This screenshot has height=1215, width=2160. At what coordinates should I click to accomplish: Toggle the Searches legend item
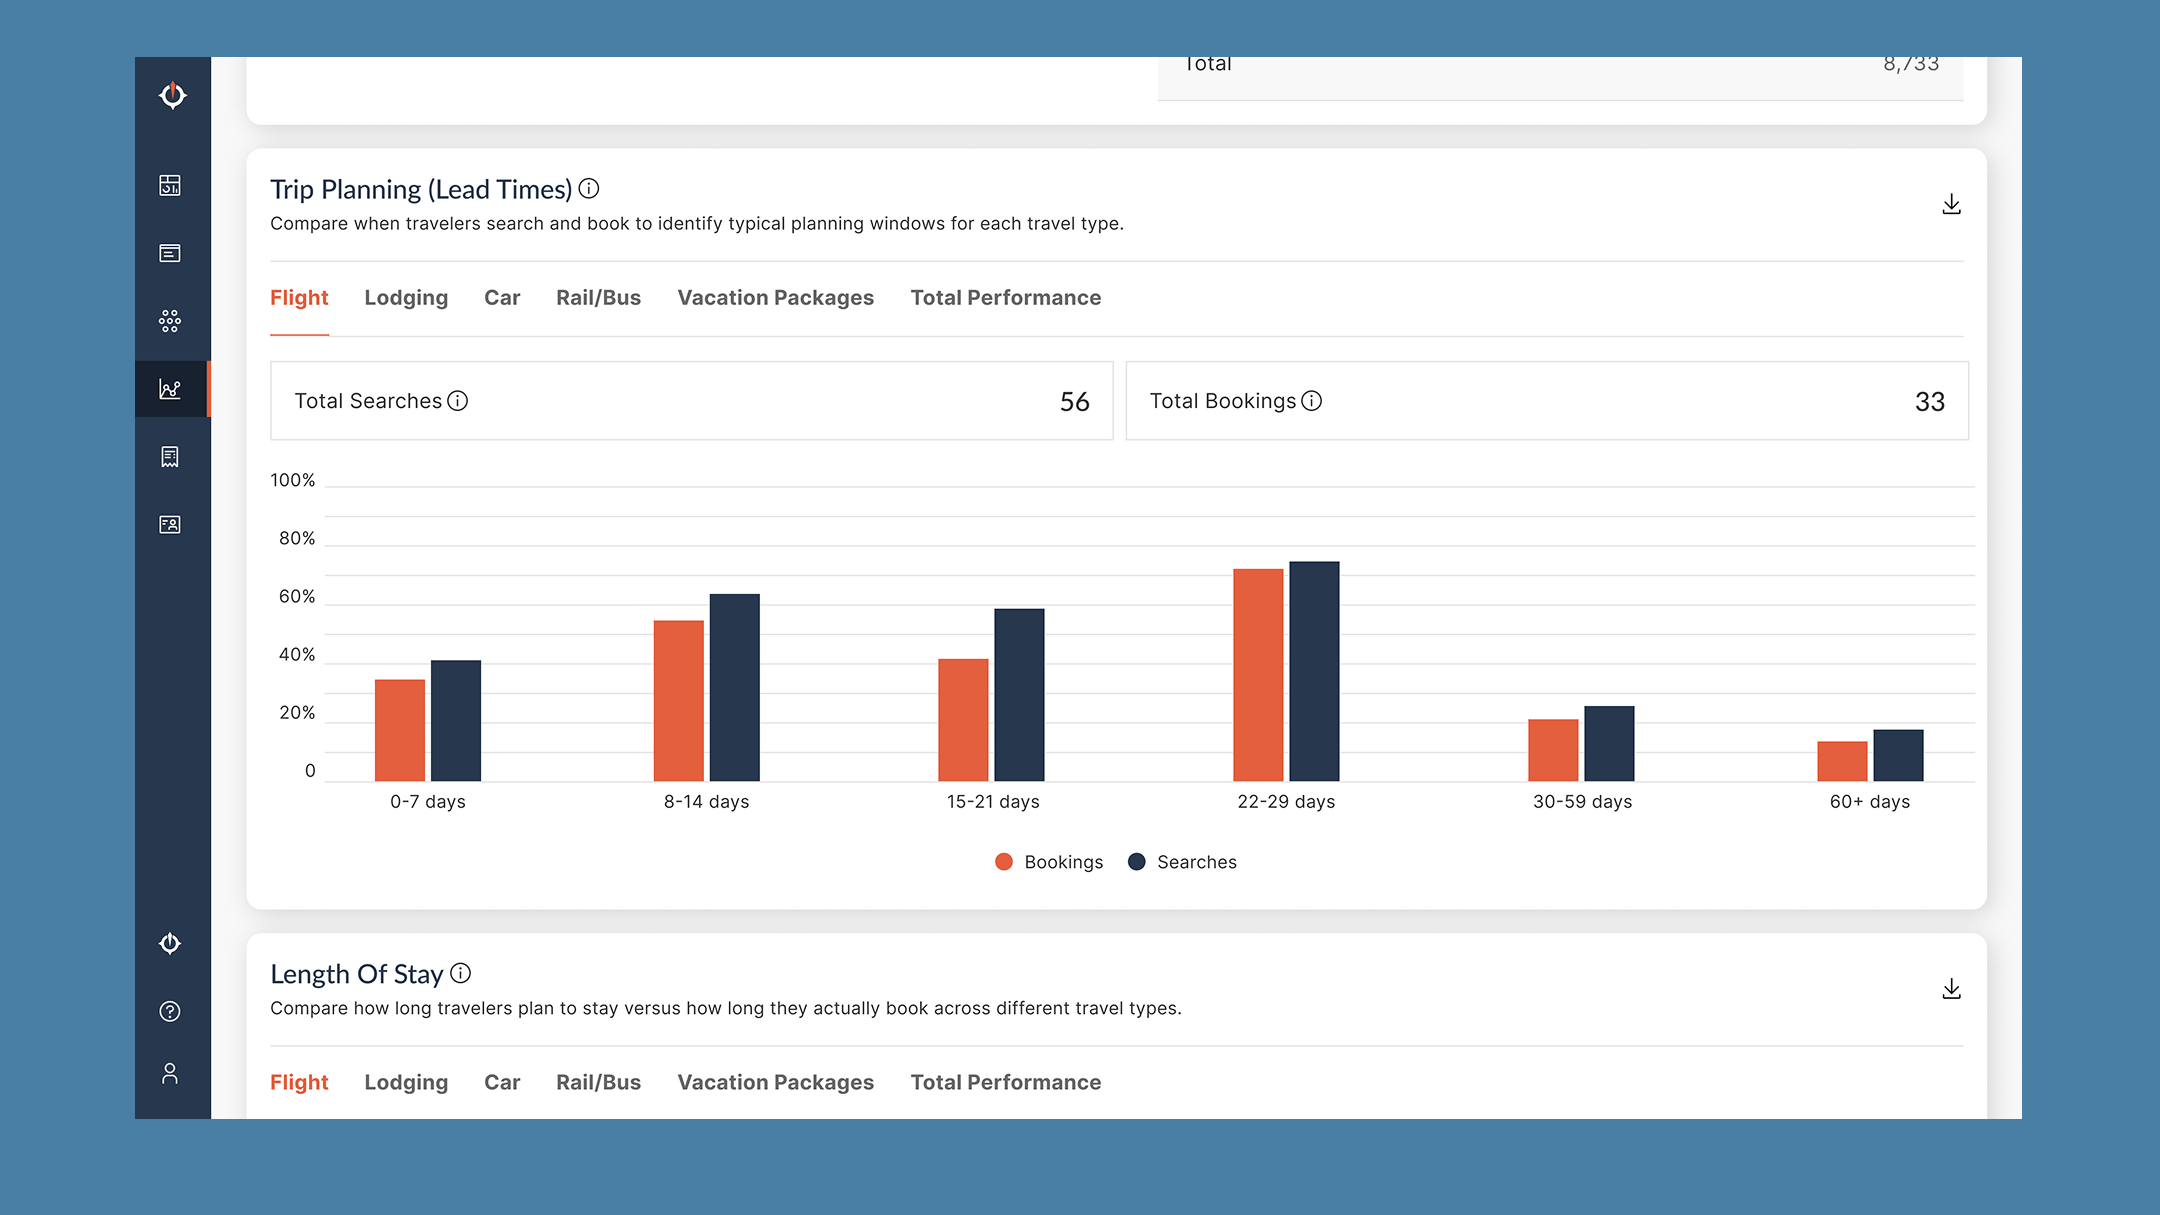pyautogui.click(x=1183, y=861)
